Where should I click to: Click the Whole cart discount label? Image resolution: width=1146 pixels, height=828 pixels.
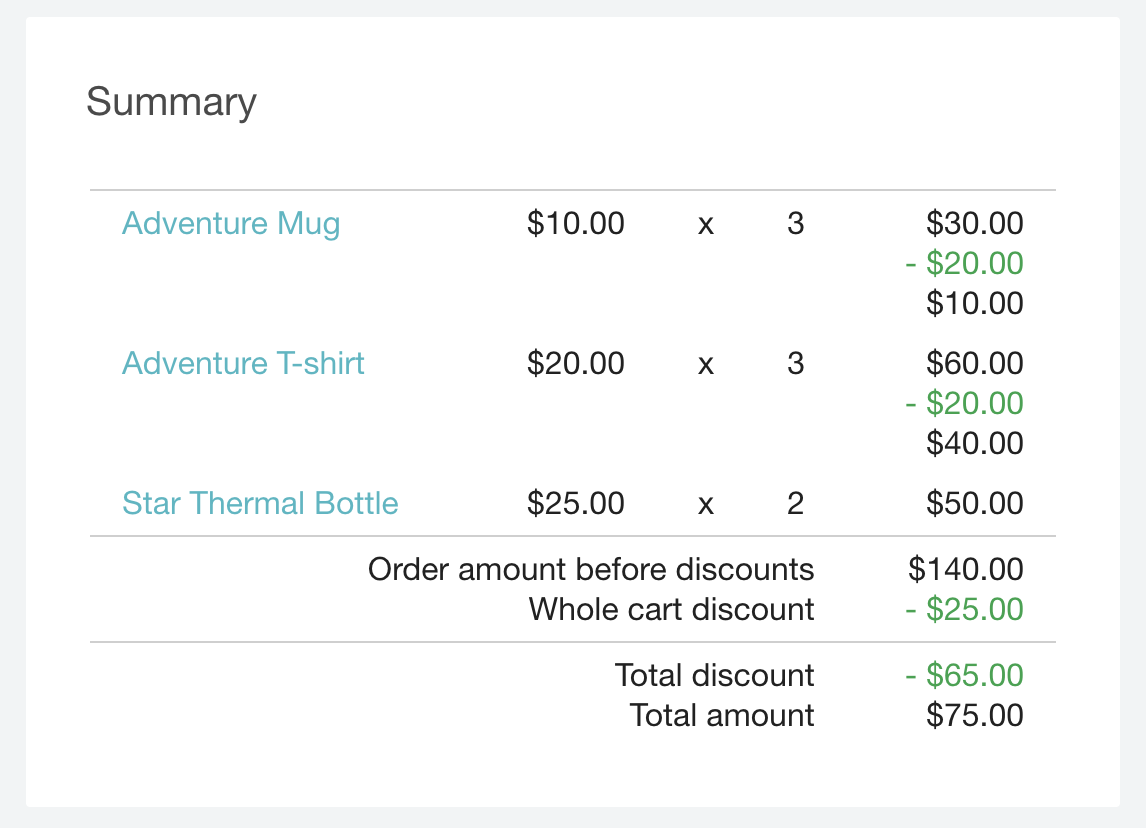click(x=671, y=609)
